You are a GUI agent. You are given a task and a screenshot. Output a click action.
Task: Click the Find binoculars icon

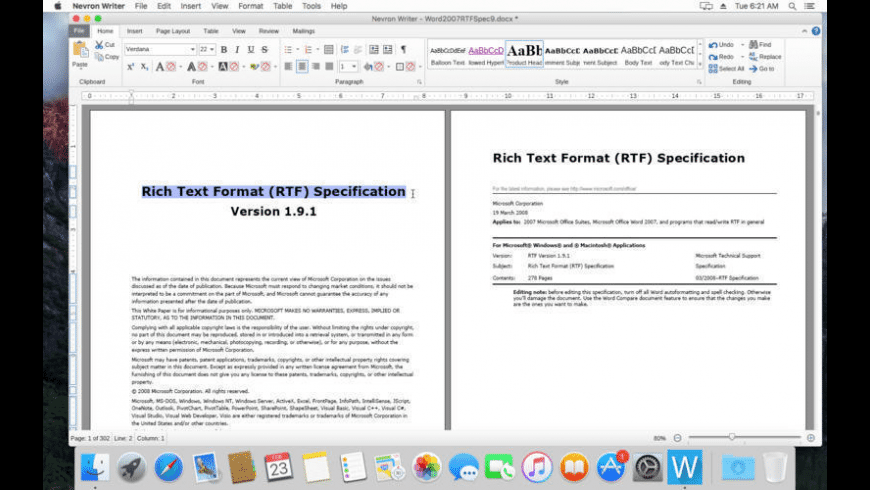point(752,45)
